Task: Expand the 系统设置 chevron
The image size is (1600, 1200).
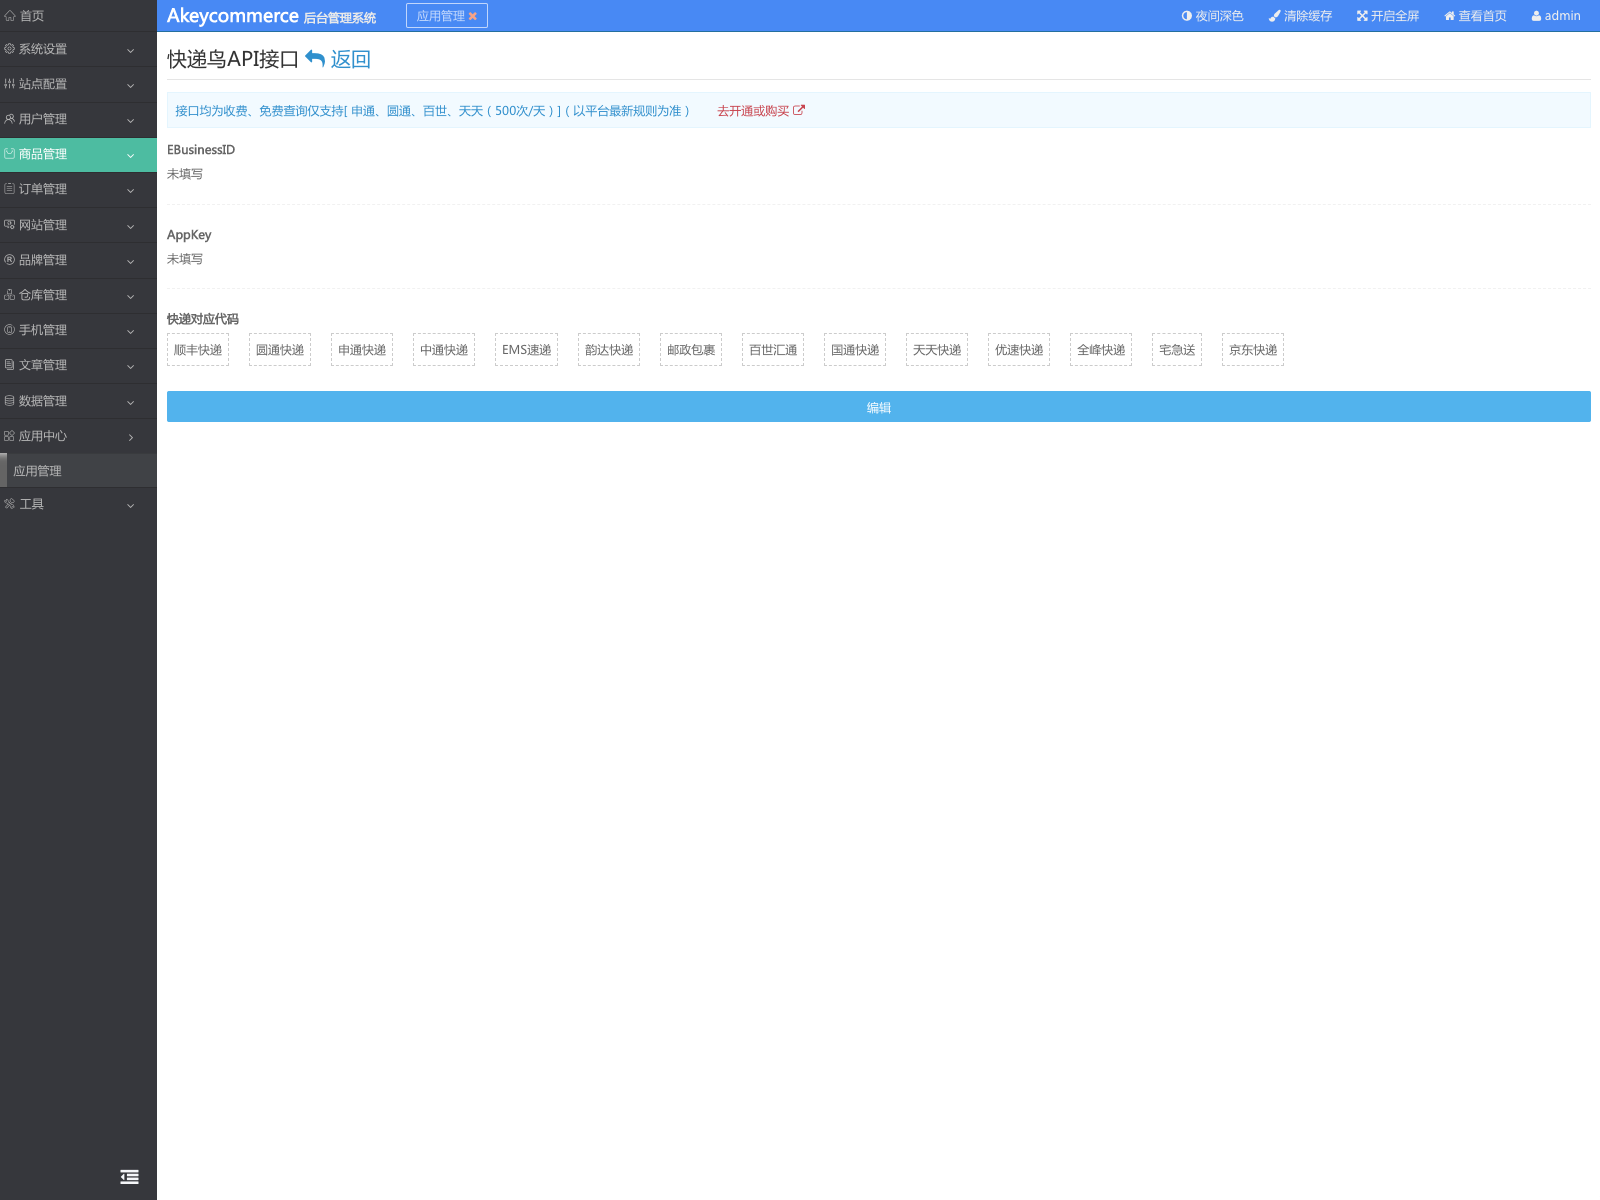Action: [131, 50]
